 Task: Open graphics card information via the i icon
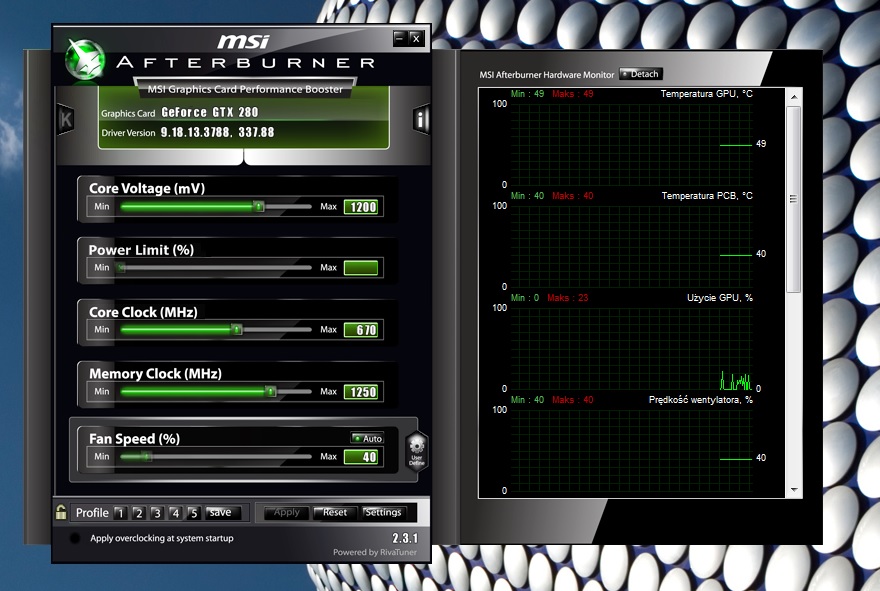point(421,119)
